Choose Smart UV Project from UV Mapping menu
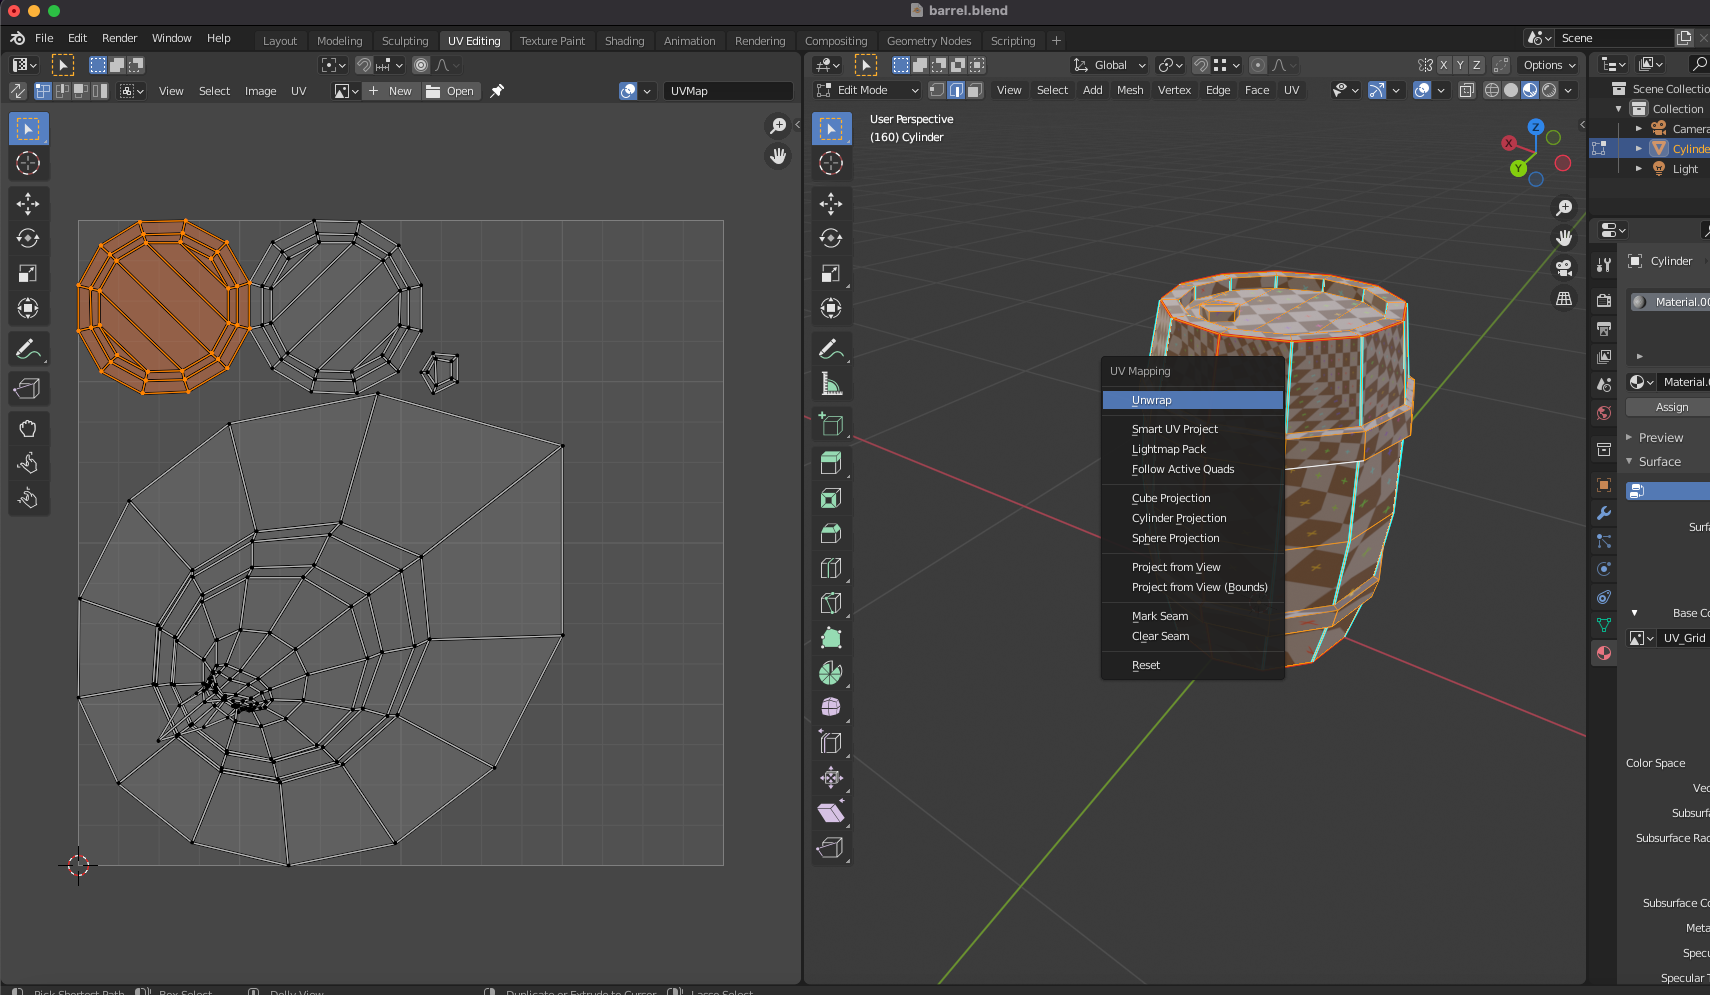Image resolution: width=1710 pixels, height=995 pixels. (1174, 429)
